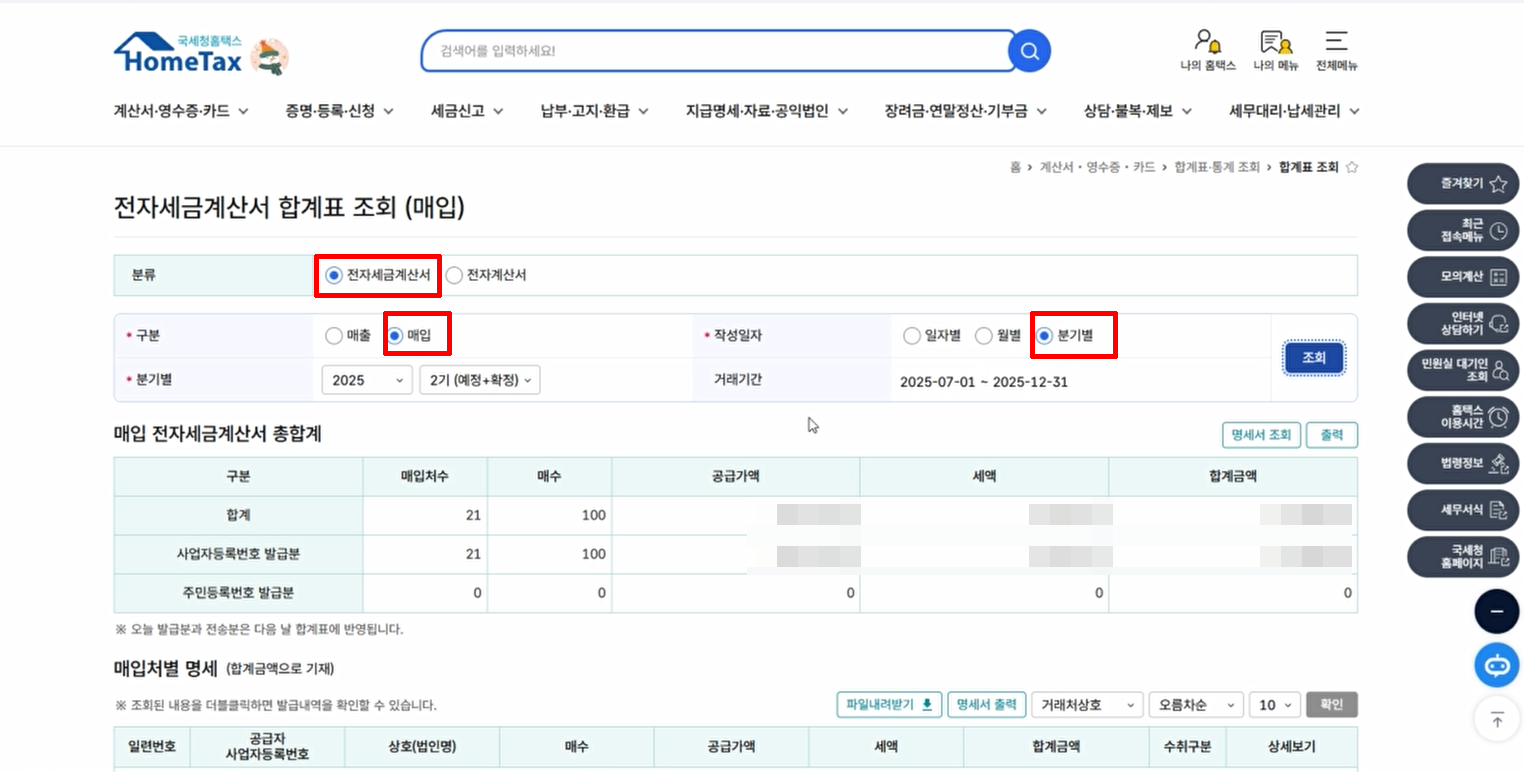This screenshot has width=1524, height=772.
Task: Open the 2025 year dropdown
Action: [x=366, y=380]
